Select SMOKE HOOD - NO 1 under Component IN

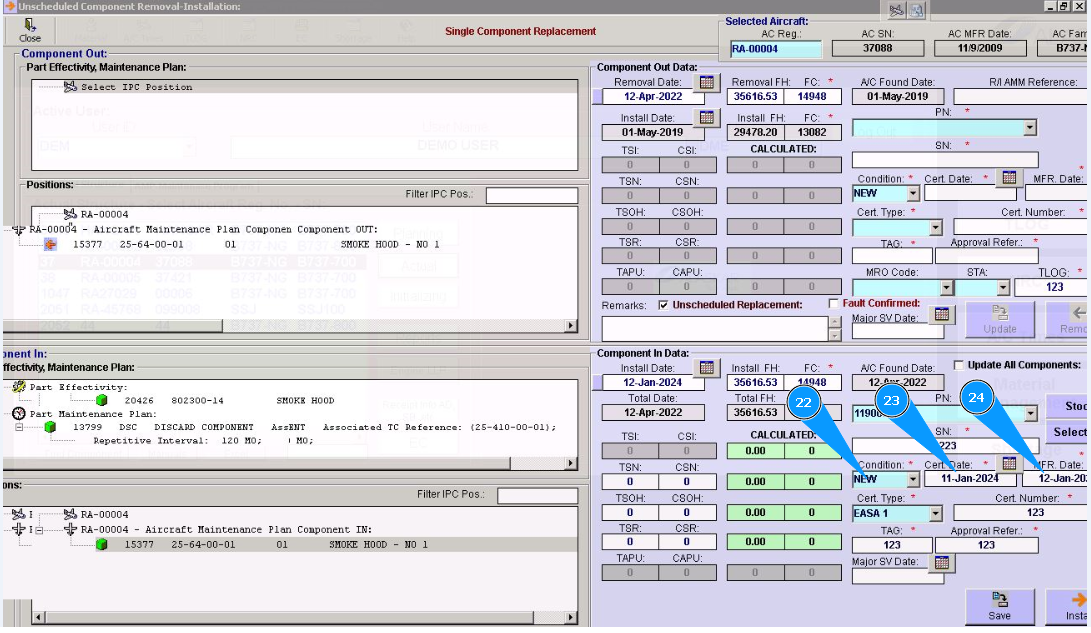point(378,545)
